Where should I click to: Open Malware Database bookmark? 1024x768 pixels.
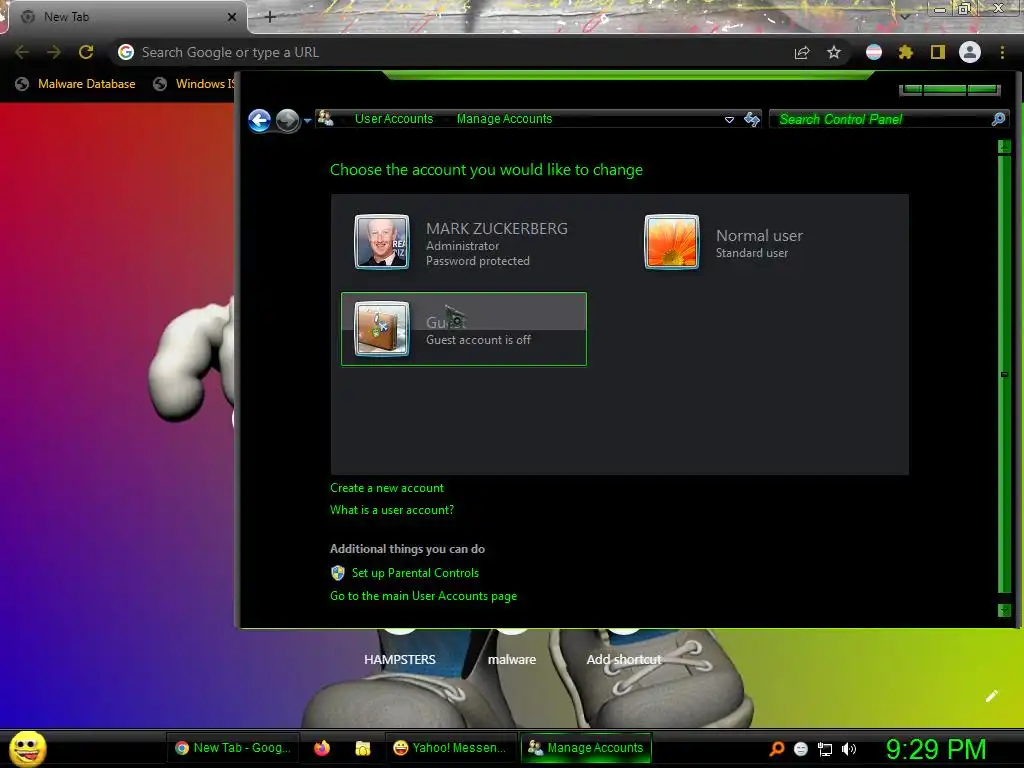click(76, 84)
